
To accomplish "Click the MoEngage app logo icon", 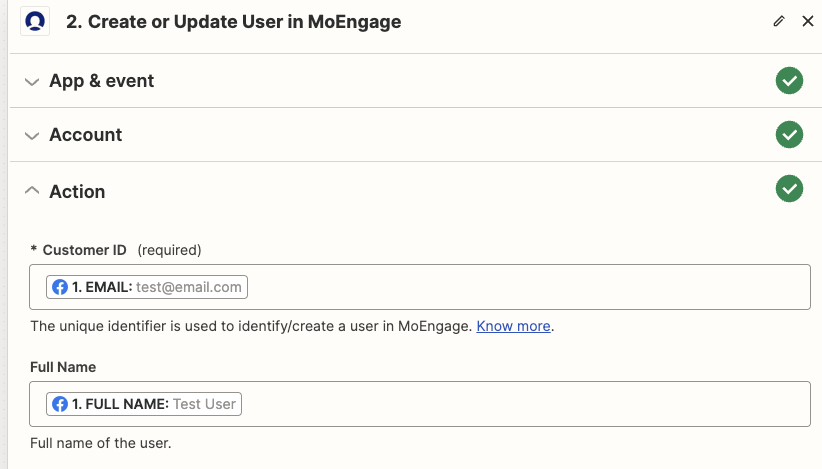I will pyautogui.click(x=35, y=21).
